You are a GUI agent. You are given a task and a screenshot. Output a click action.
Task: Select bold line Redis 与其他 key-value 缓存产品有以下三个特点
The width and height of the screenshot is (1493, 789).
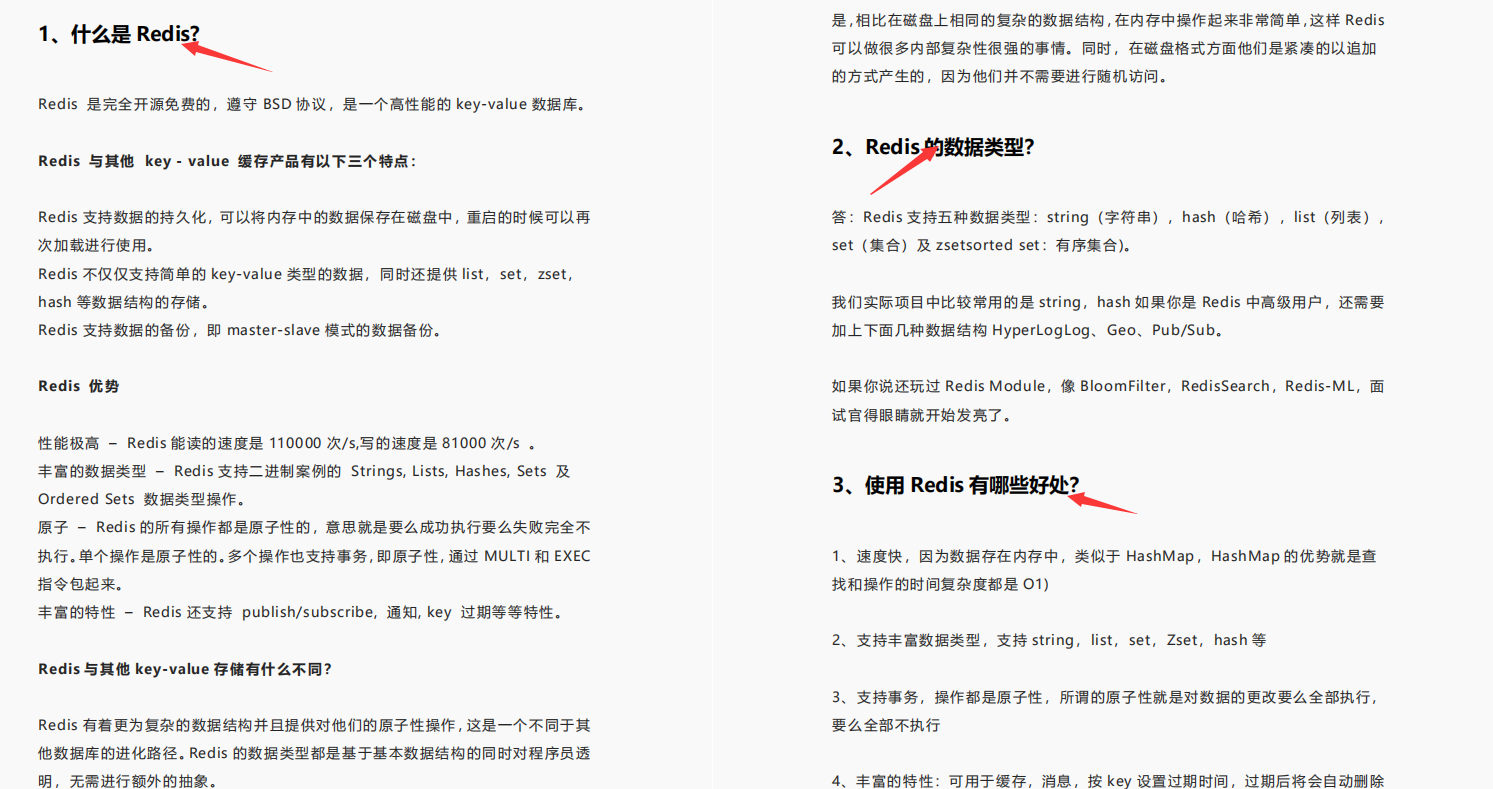tap(227, 160)
